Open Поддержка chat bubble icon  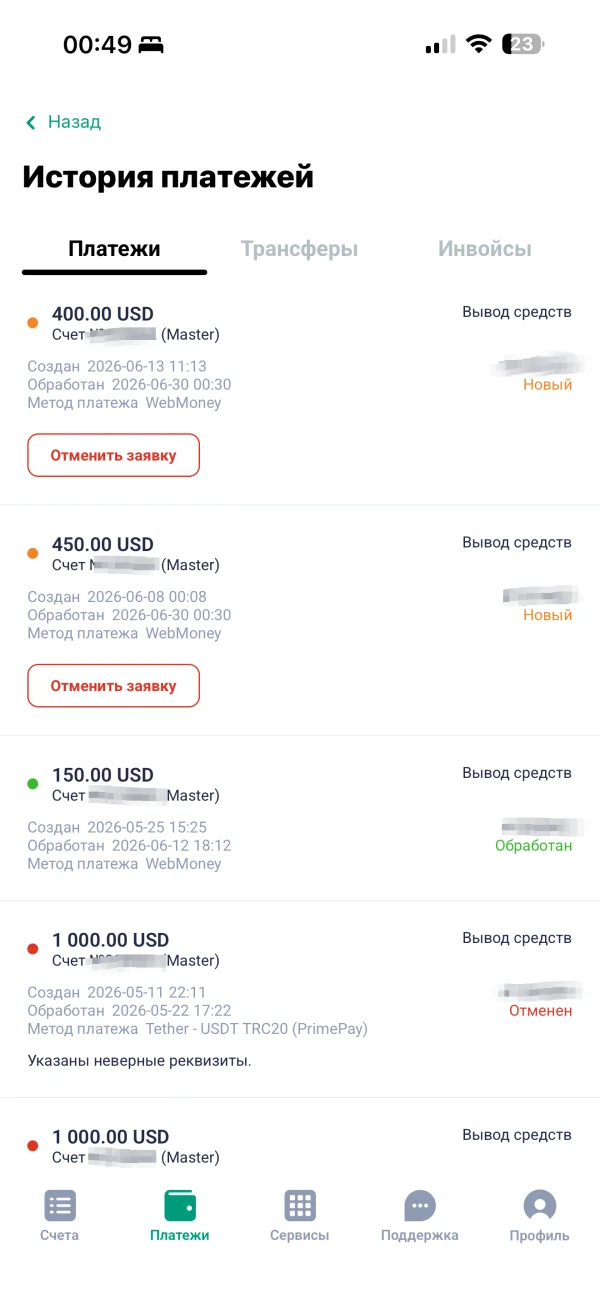[x=420, y=1205]
